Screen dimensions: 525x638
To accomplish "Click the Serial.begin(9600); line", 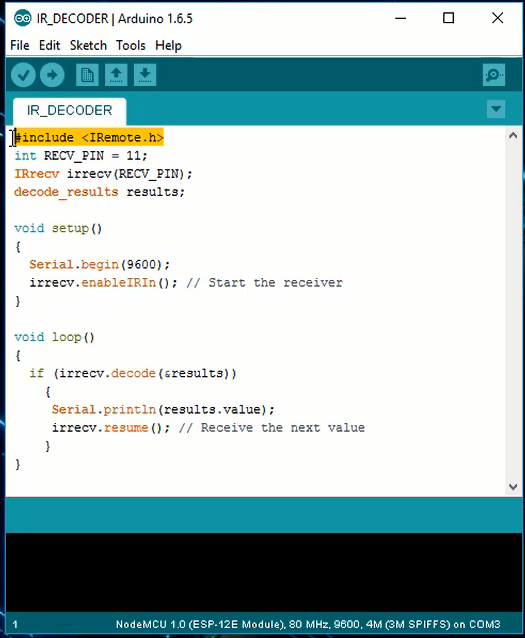I will (x=100, y=265).
